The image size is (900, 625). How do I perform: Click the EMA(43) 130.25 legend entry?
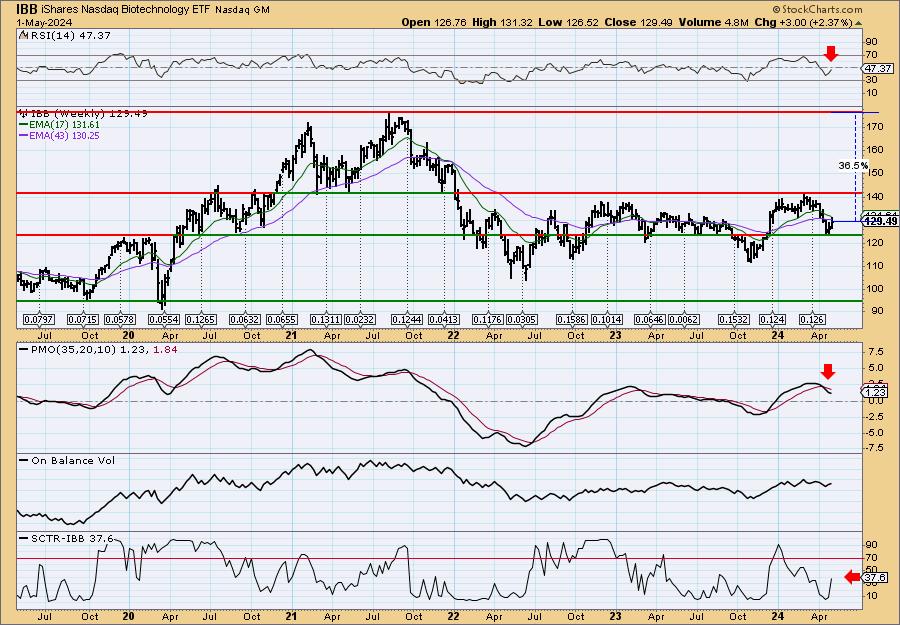(60, 135)
